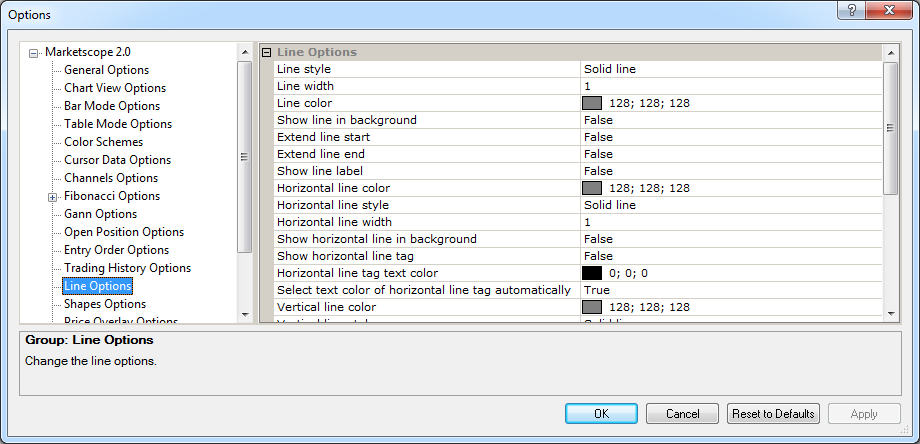Click tree panel scroll down arrow
The image size is (920, 444).
245,314
